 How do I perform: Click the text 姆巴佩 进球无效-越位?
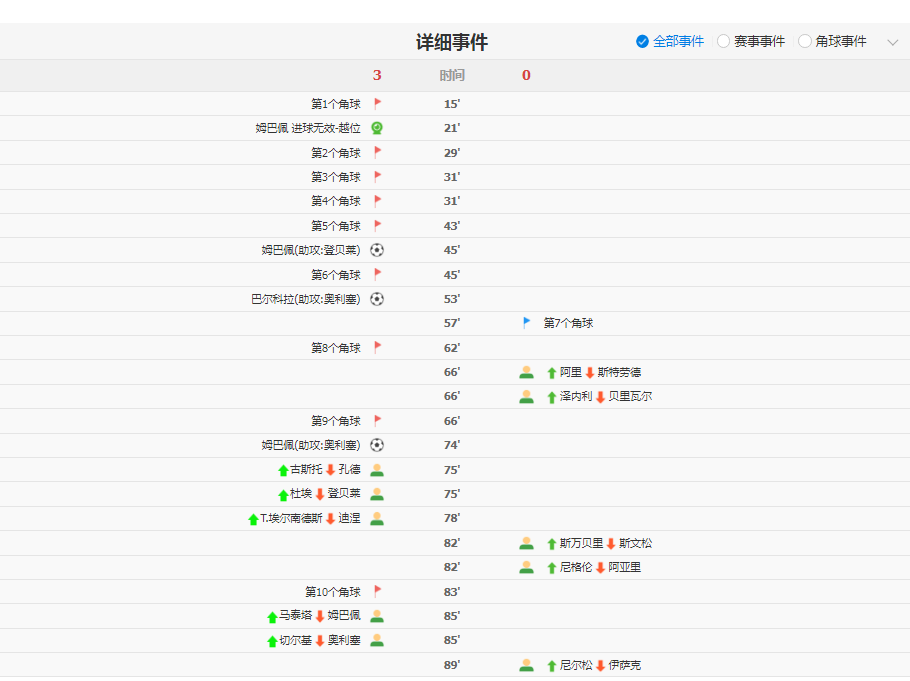(308, 128)
